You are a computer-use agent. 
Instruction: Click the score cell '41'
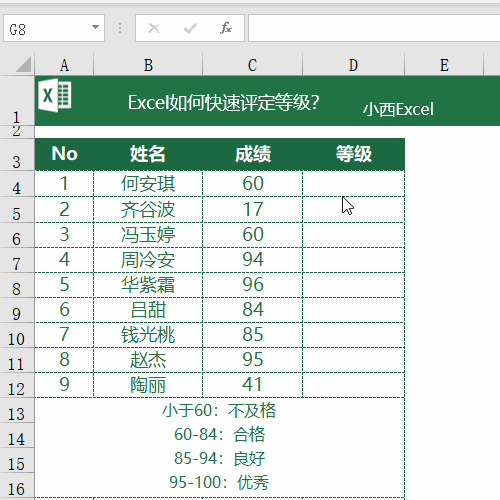[253, 385]
